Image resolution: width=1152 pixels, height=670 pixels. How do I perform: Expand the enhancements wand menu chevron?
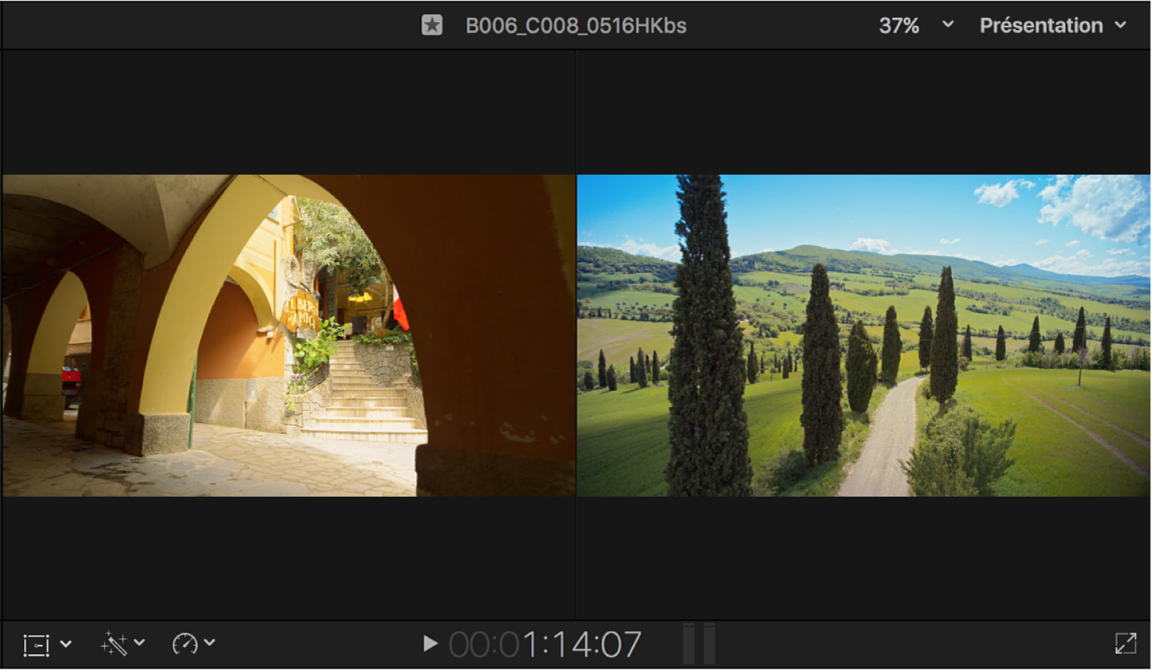click(x=140, y=643)
